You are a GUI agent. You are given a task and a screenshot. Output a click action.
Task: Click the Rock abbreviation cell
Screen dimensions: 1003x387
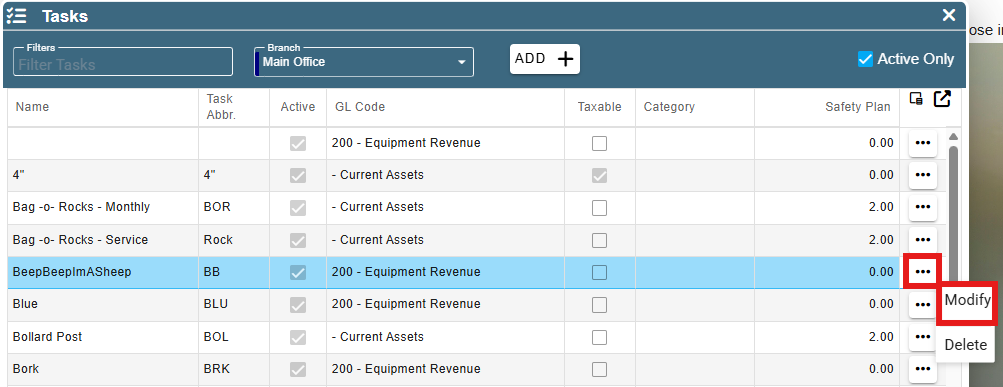pos(234,240)
